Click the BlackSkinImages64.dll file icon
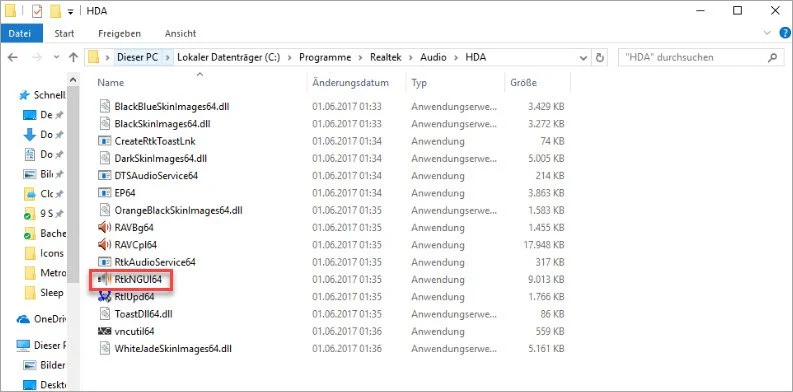The height and width of the screenshot is (392, 793). click(104, 123)
